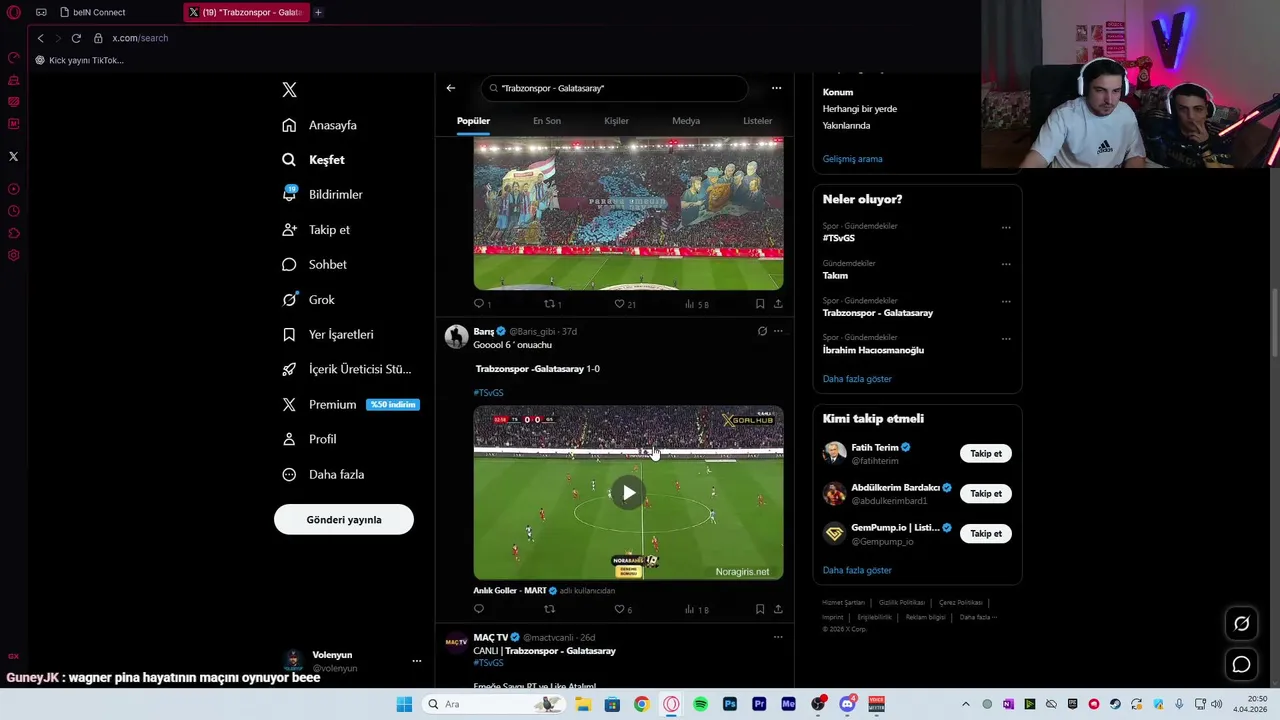Open Spotify from the taskbar
Viewport: 1280px width, 720px height.
[x=700, y=704]
